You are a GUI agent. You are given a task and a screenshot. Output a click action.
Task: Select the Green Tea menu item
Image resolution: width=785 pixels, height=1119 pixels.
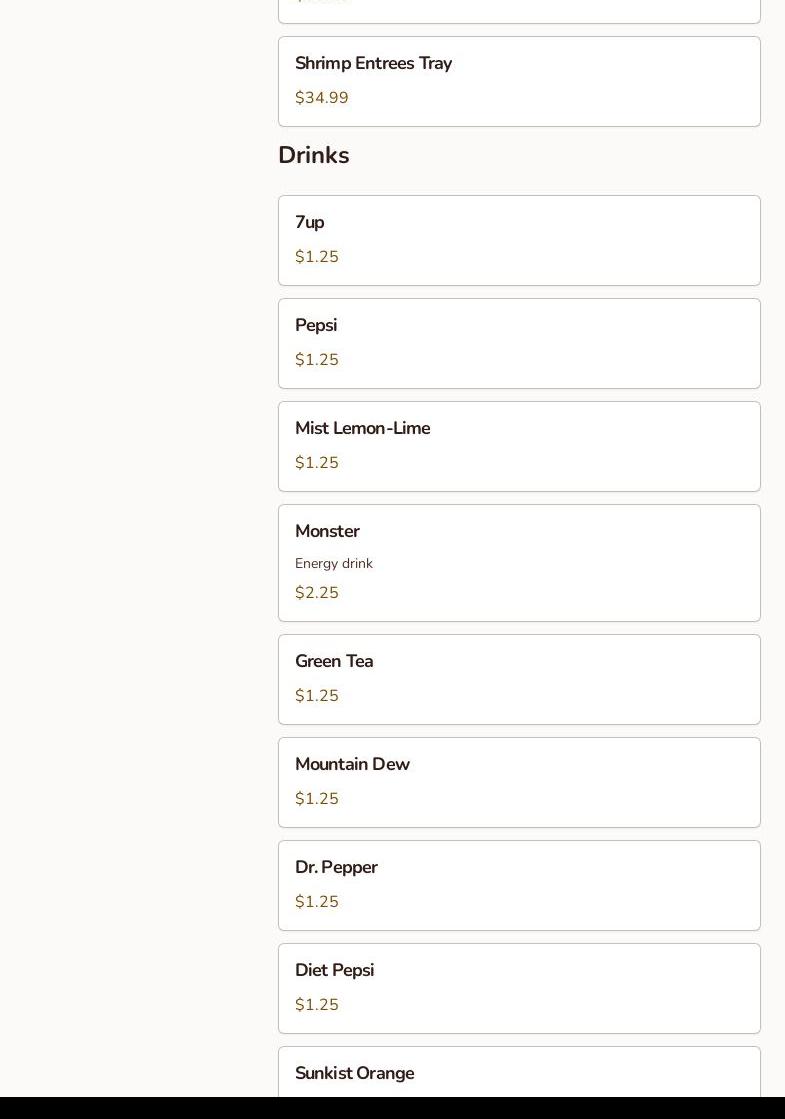coord(518,679)
